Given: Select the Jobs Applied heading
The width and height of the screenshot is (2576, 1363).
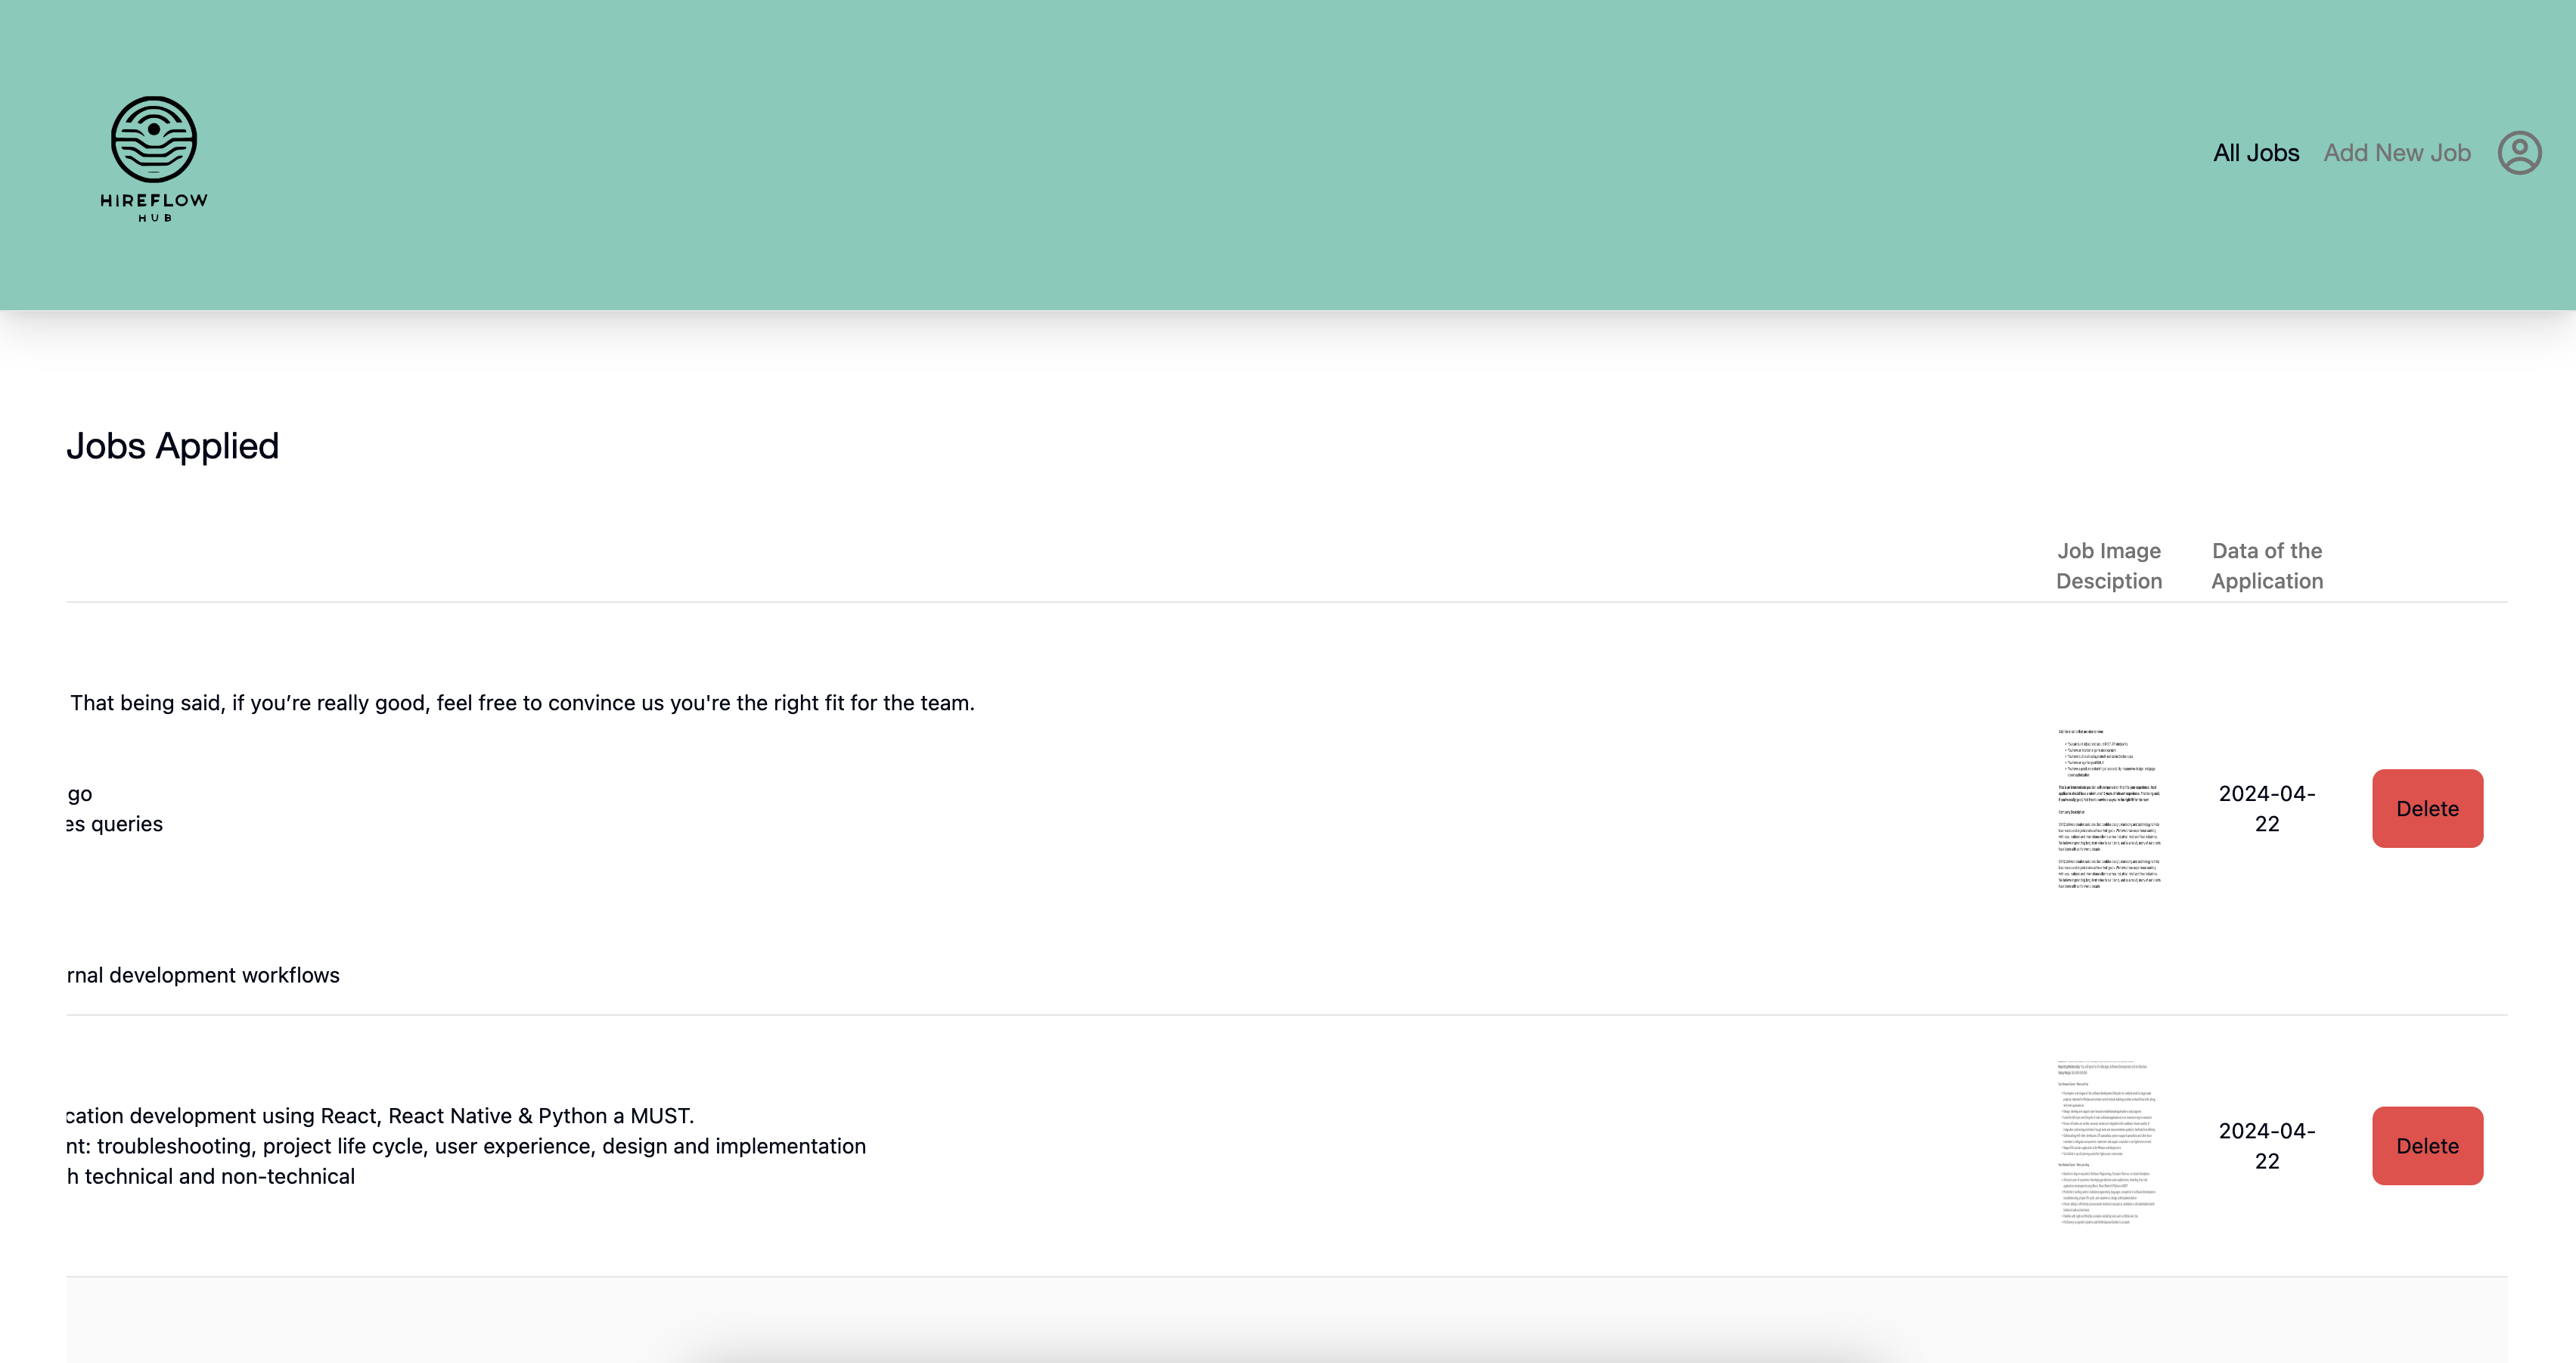Looking at the screenshot, I should click(x=173, y=446).
